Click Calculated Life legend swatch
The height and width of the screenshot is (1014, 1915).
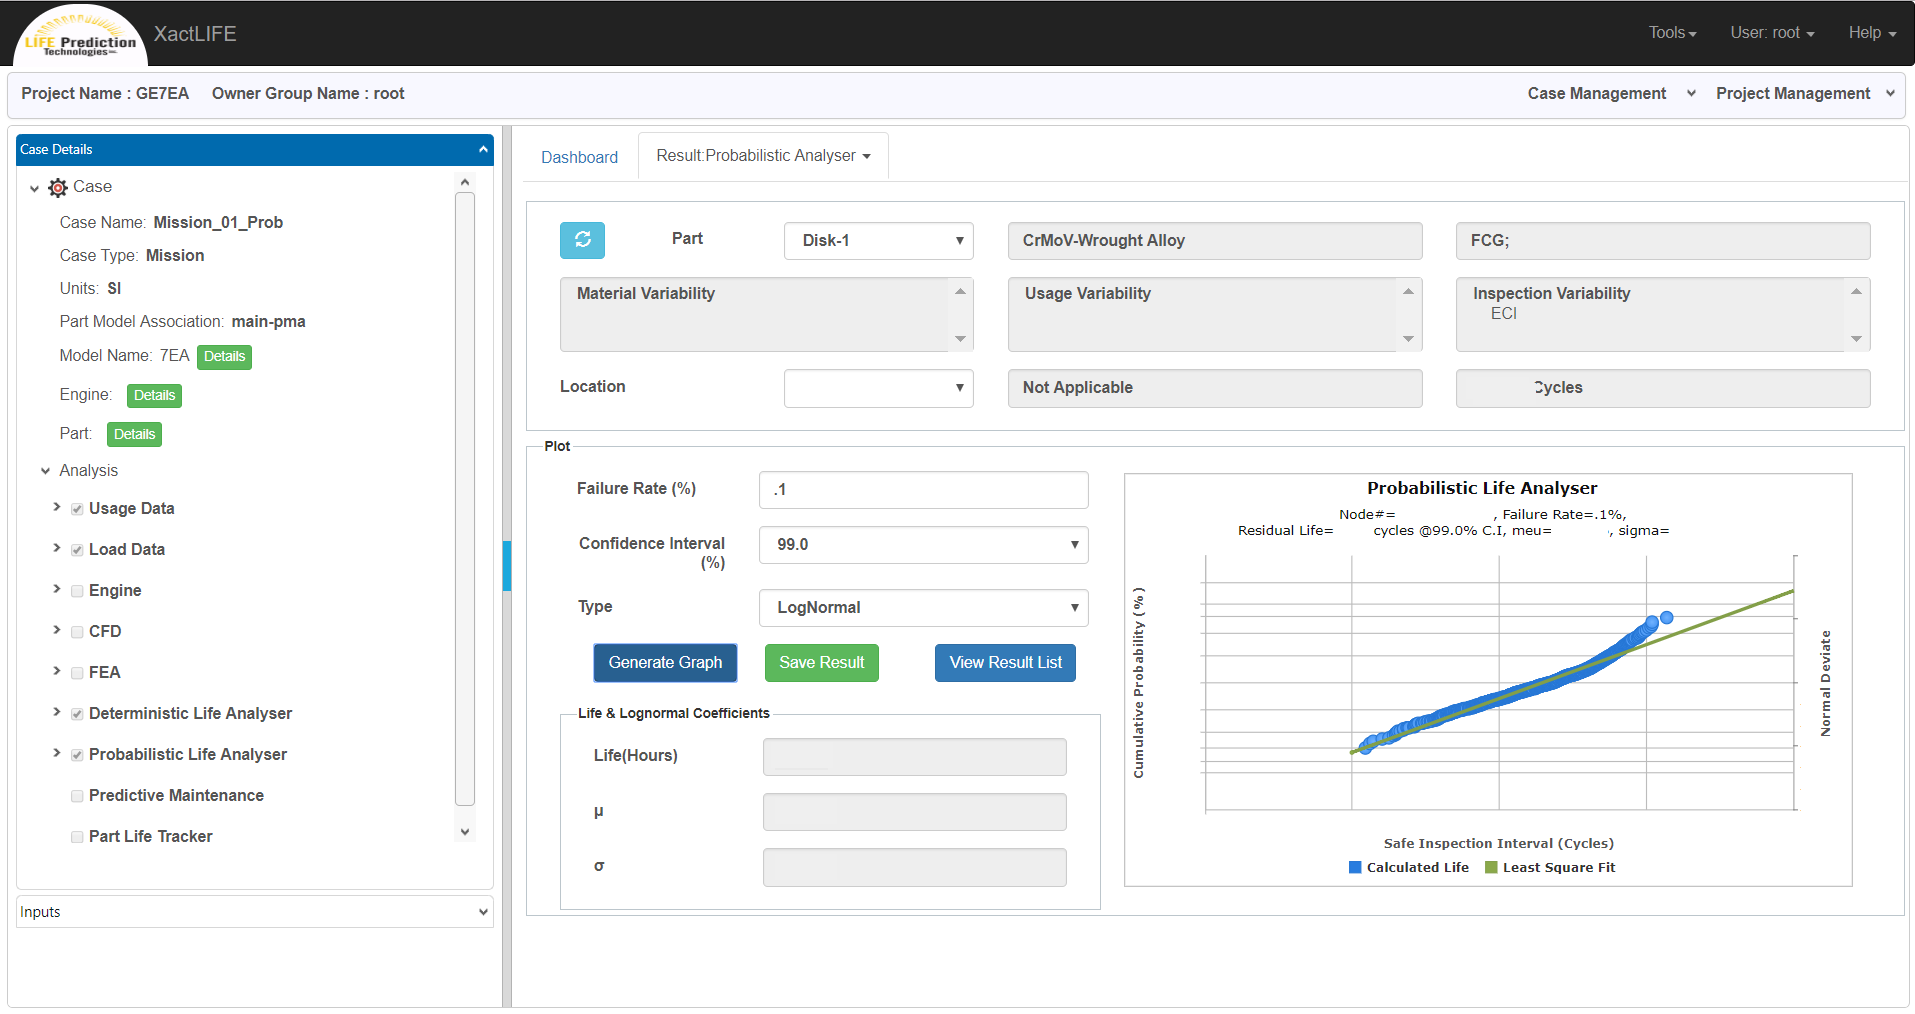1355,868
